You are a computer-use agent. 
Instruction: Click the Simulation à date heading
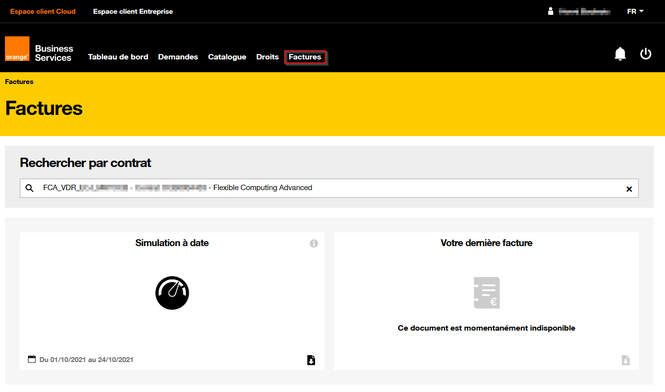172,243
